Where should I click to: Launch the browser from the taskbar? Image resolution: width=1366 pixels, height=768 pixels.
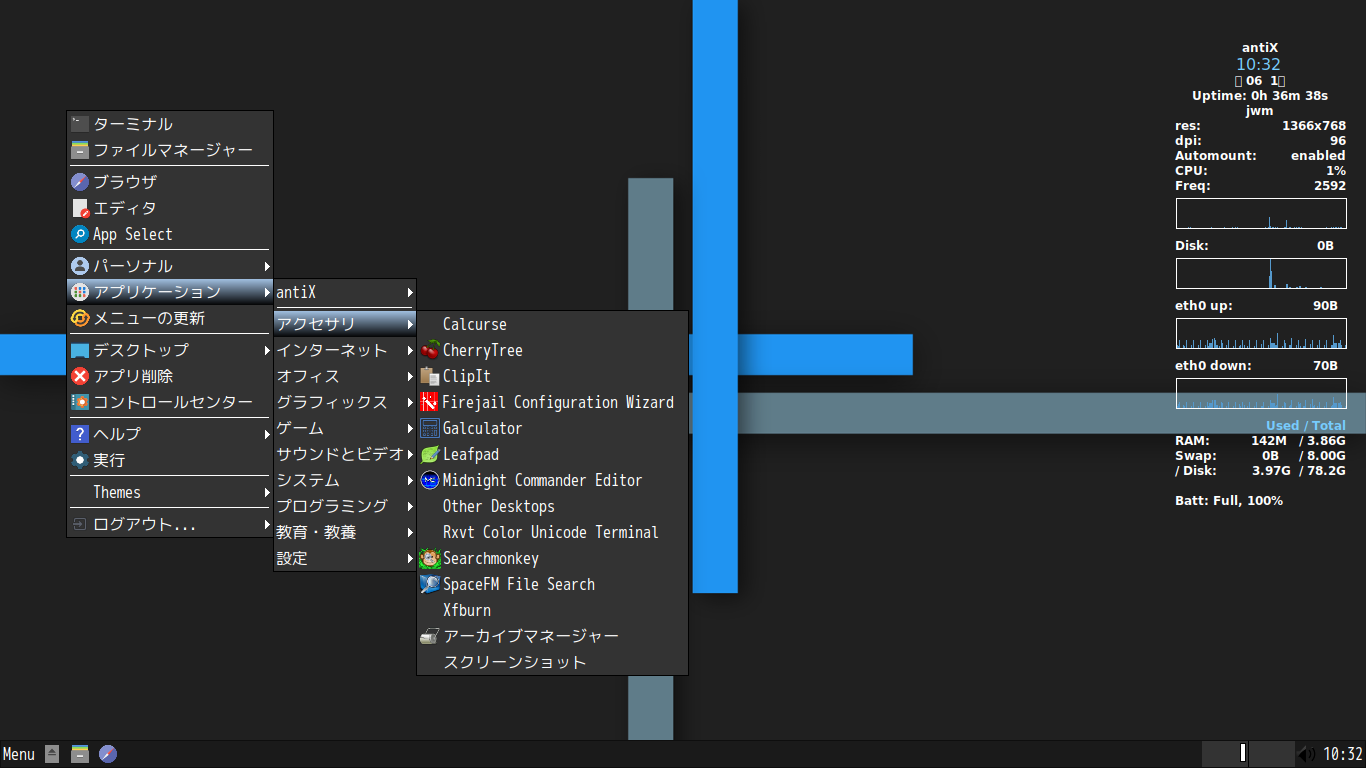(108, 754)
